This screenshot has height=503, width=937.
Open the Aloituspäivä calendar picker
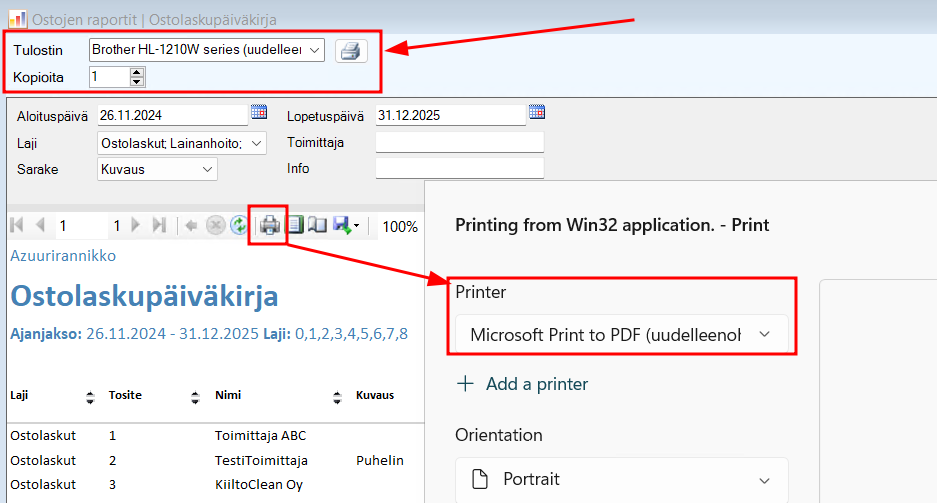[259, 112]
